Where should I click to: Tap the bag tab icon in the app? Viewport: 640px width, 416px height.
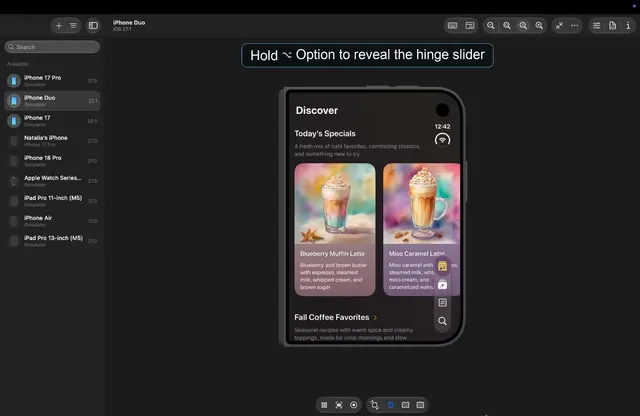[442, 285]
